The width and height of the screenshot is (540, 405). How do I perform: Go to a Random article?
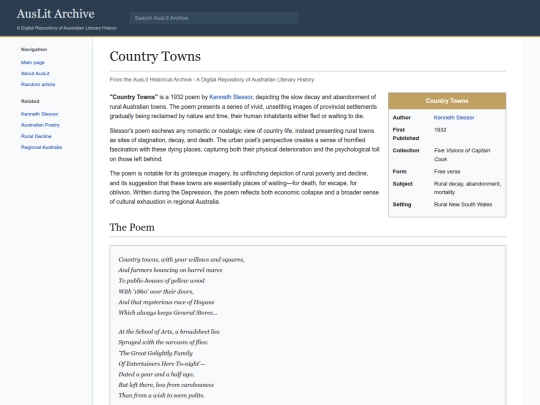38,84
